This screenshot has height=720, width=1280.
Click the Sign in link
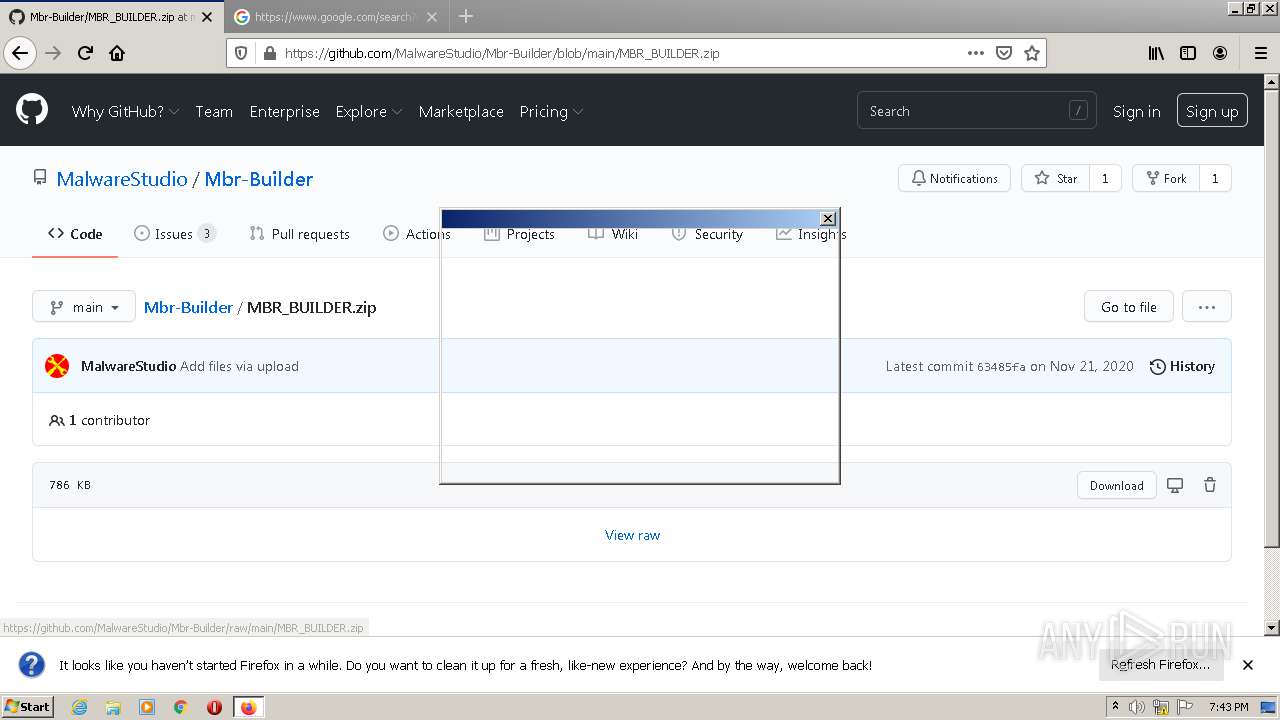tap(1137, 111)
